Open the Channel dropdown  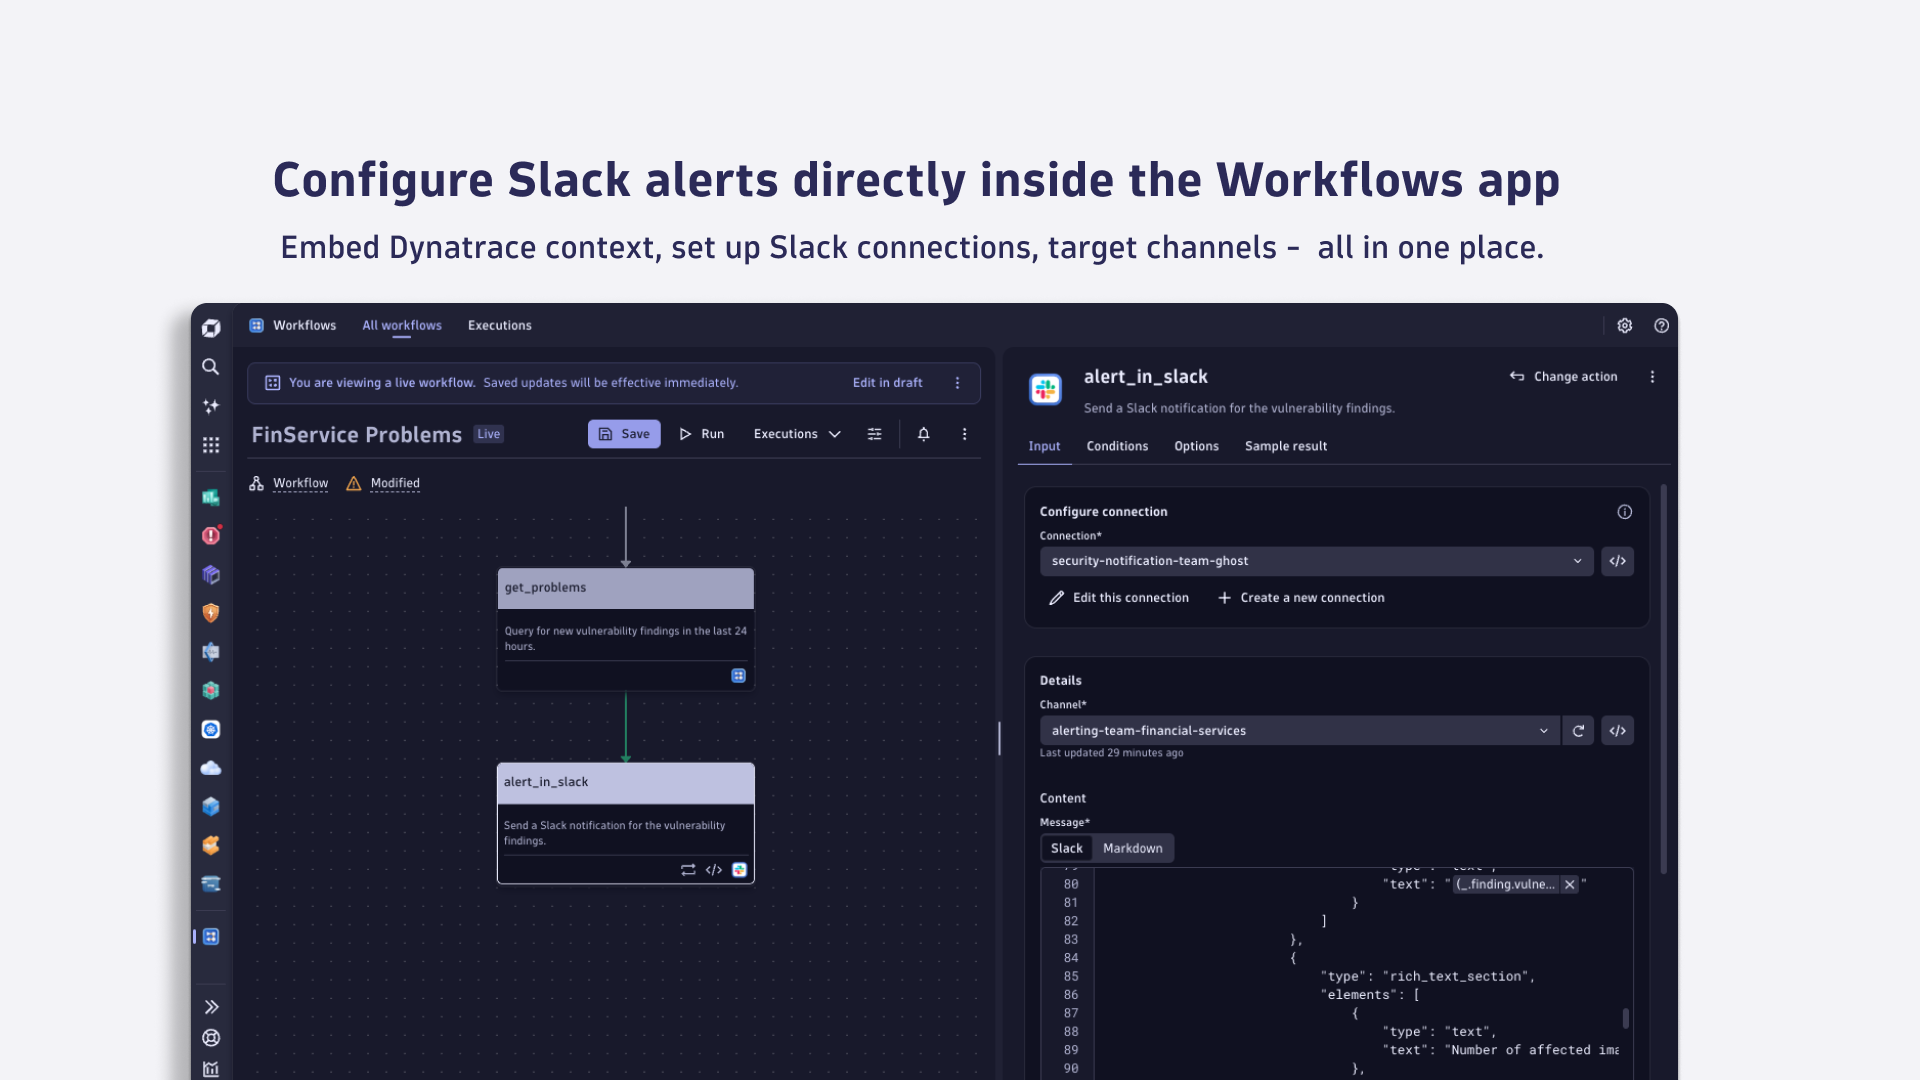tap(1300, 731)
